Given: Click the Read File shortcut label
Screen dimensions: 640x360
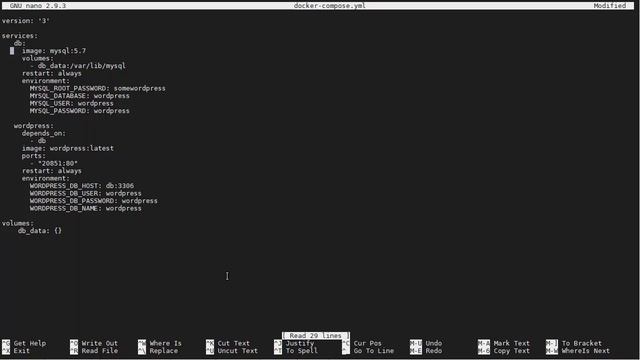Looking at the screenshot, I should click(100, 351).
